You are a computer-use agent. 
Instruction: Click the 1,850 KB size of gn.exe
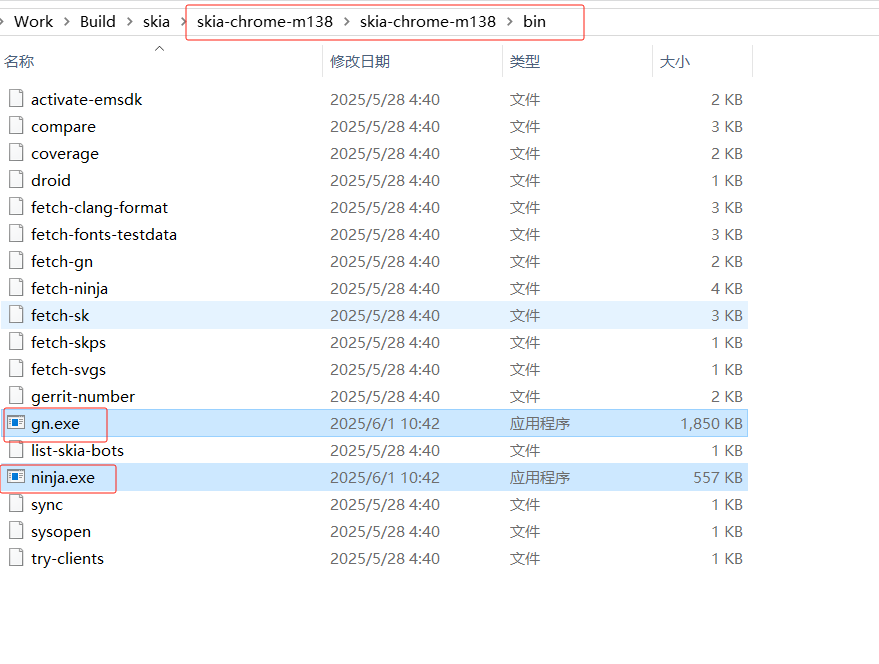click(711, 423)
